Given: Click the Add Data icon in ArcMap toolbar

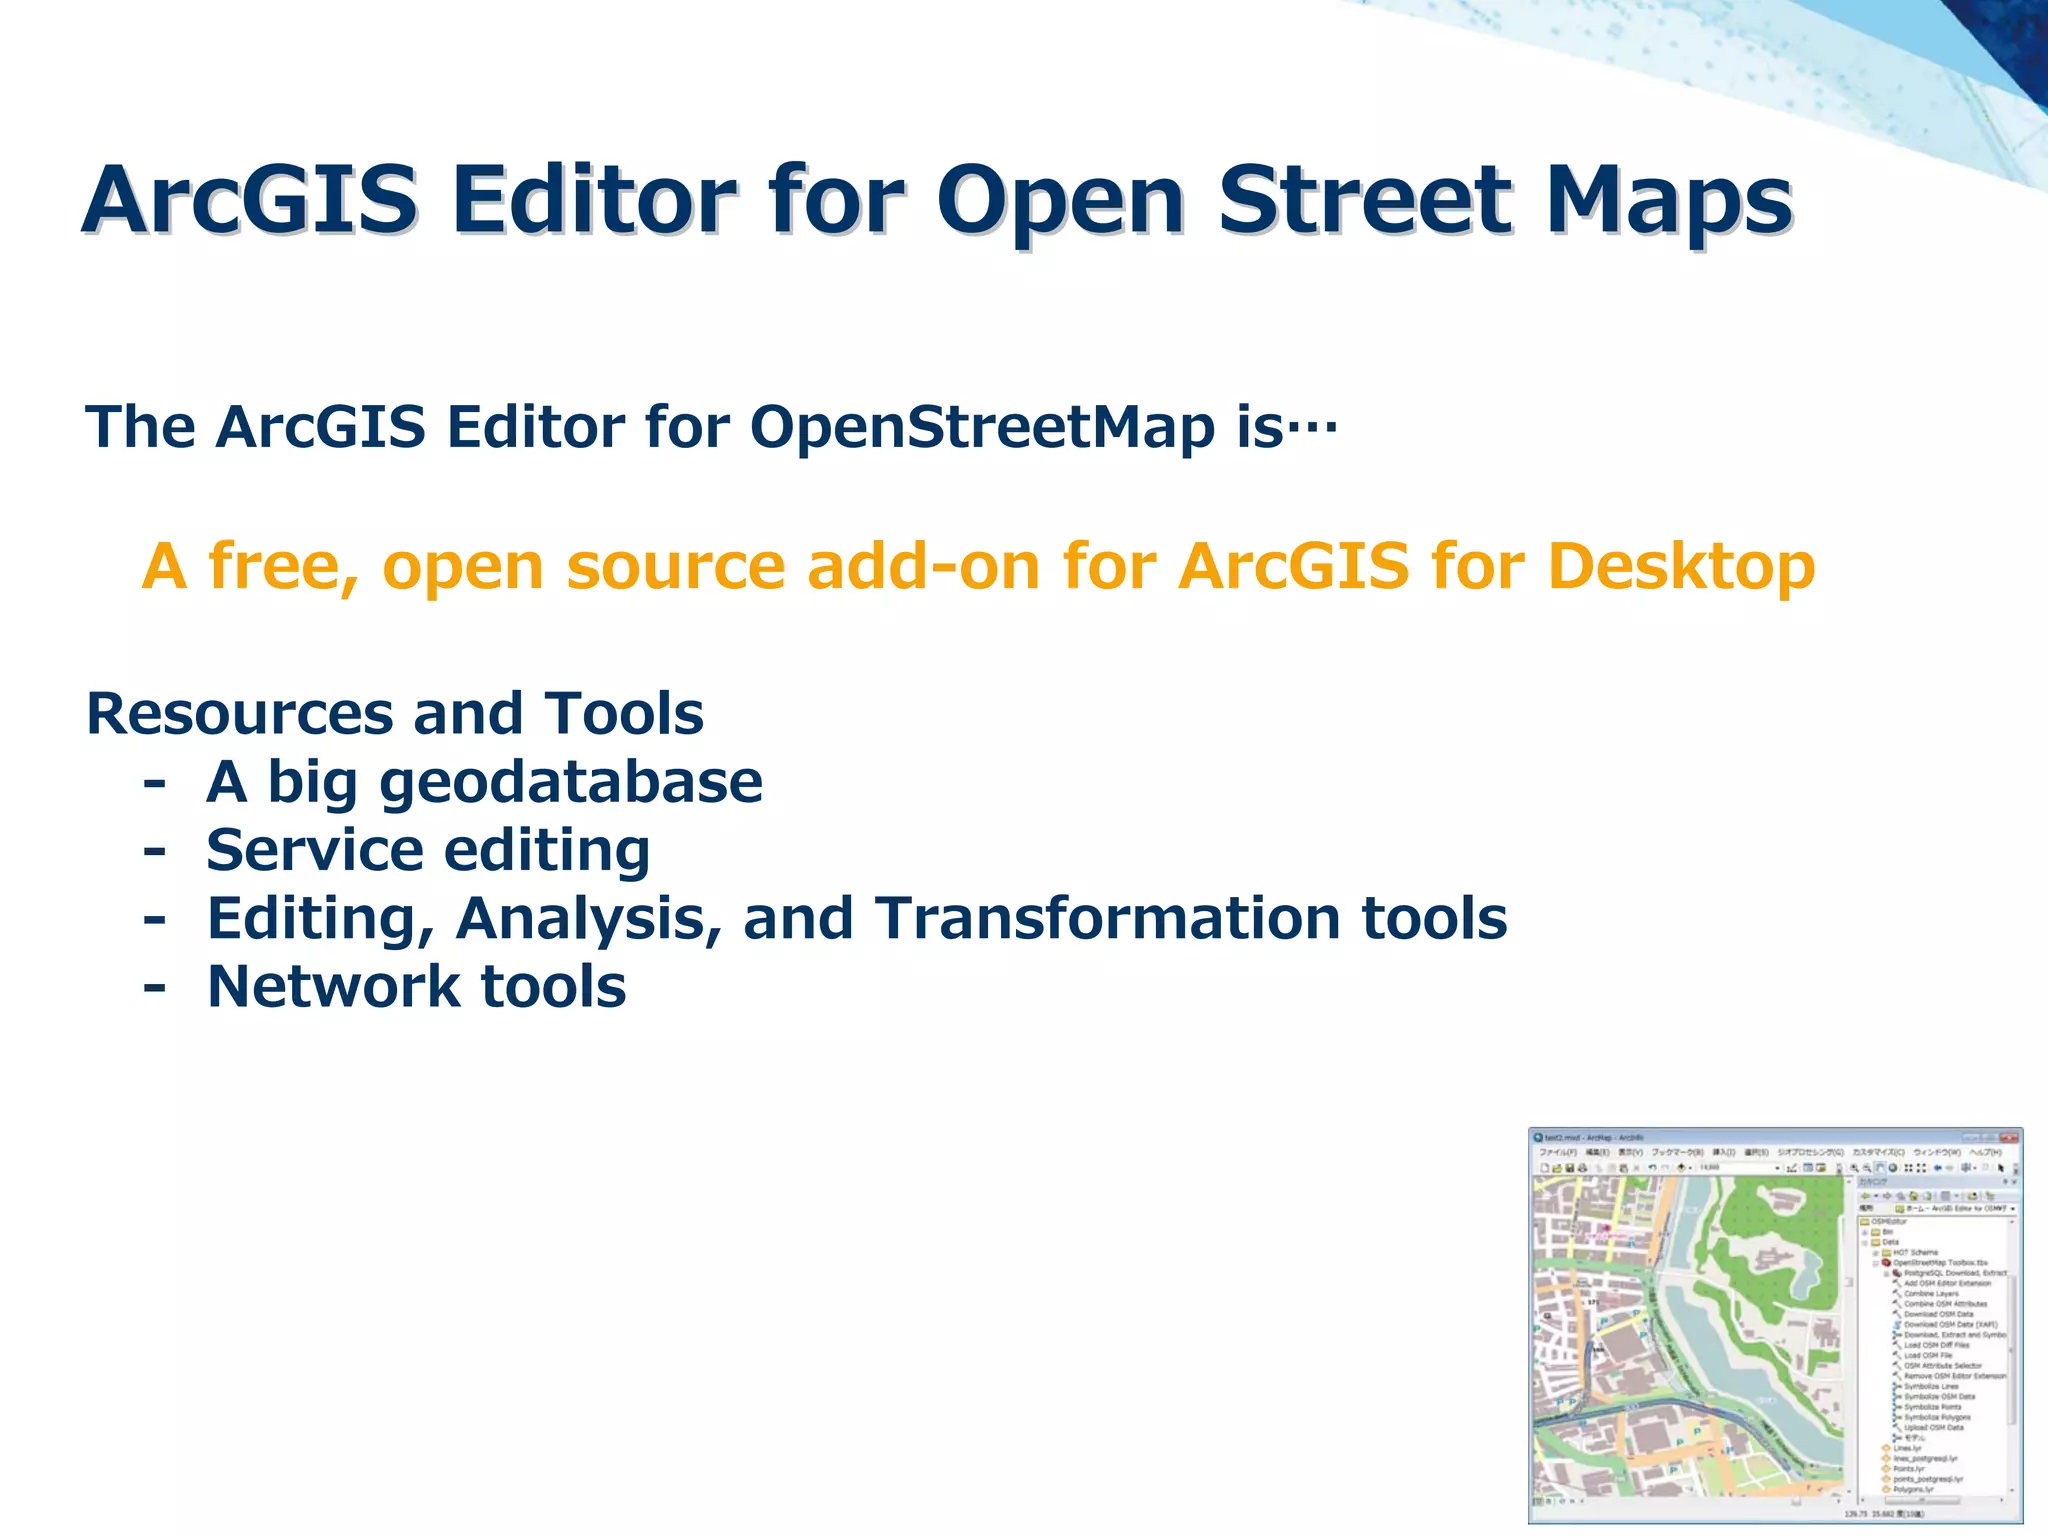Looking at the screenshot, I should [x=1681, y=1168].
